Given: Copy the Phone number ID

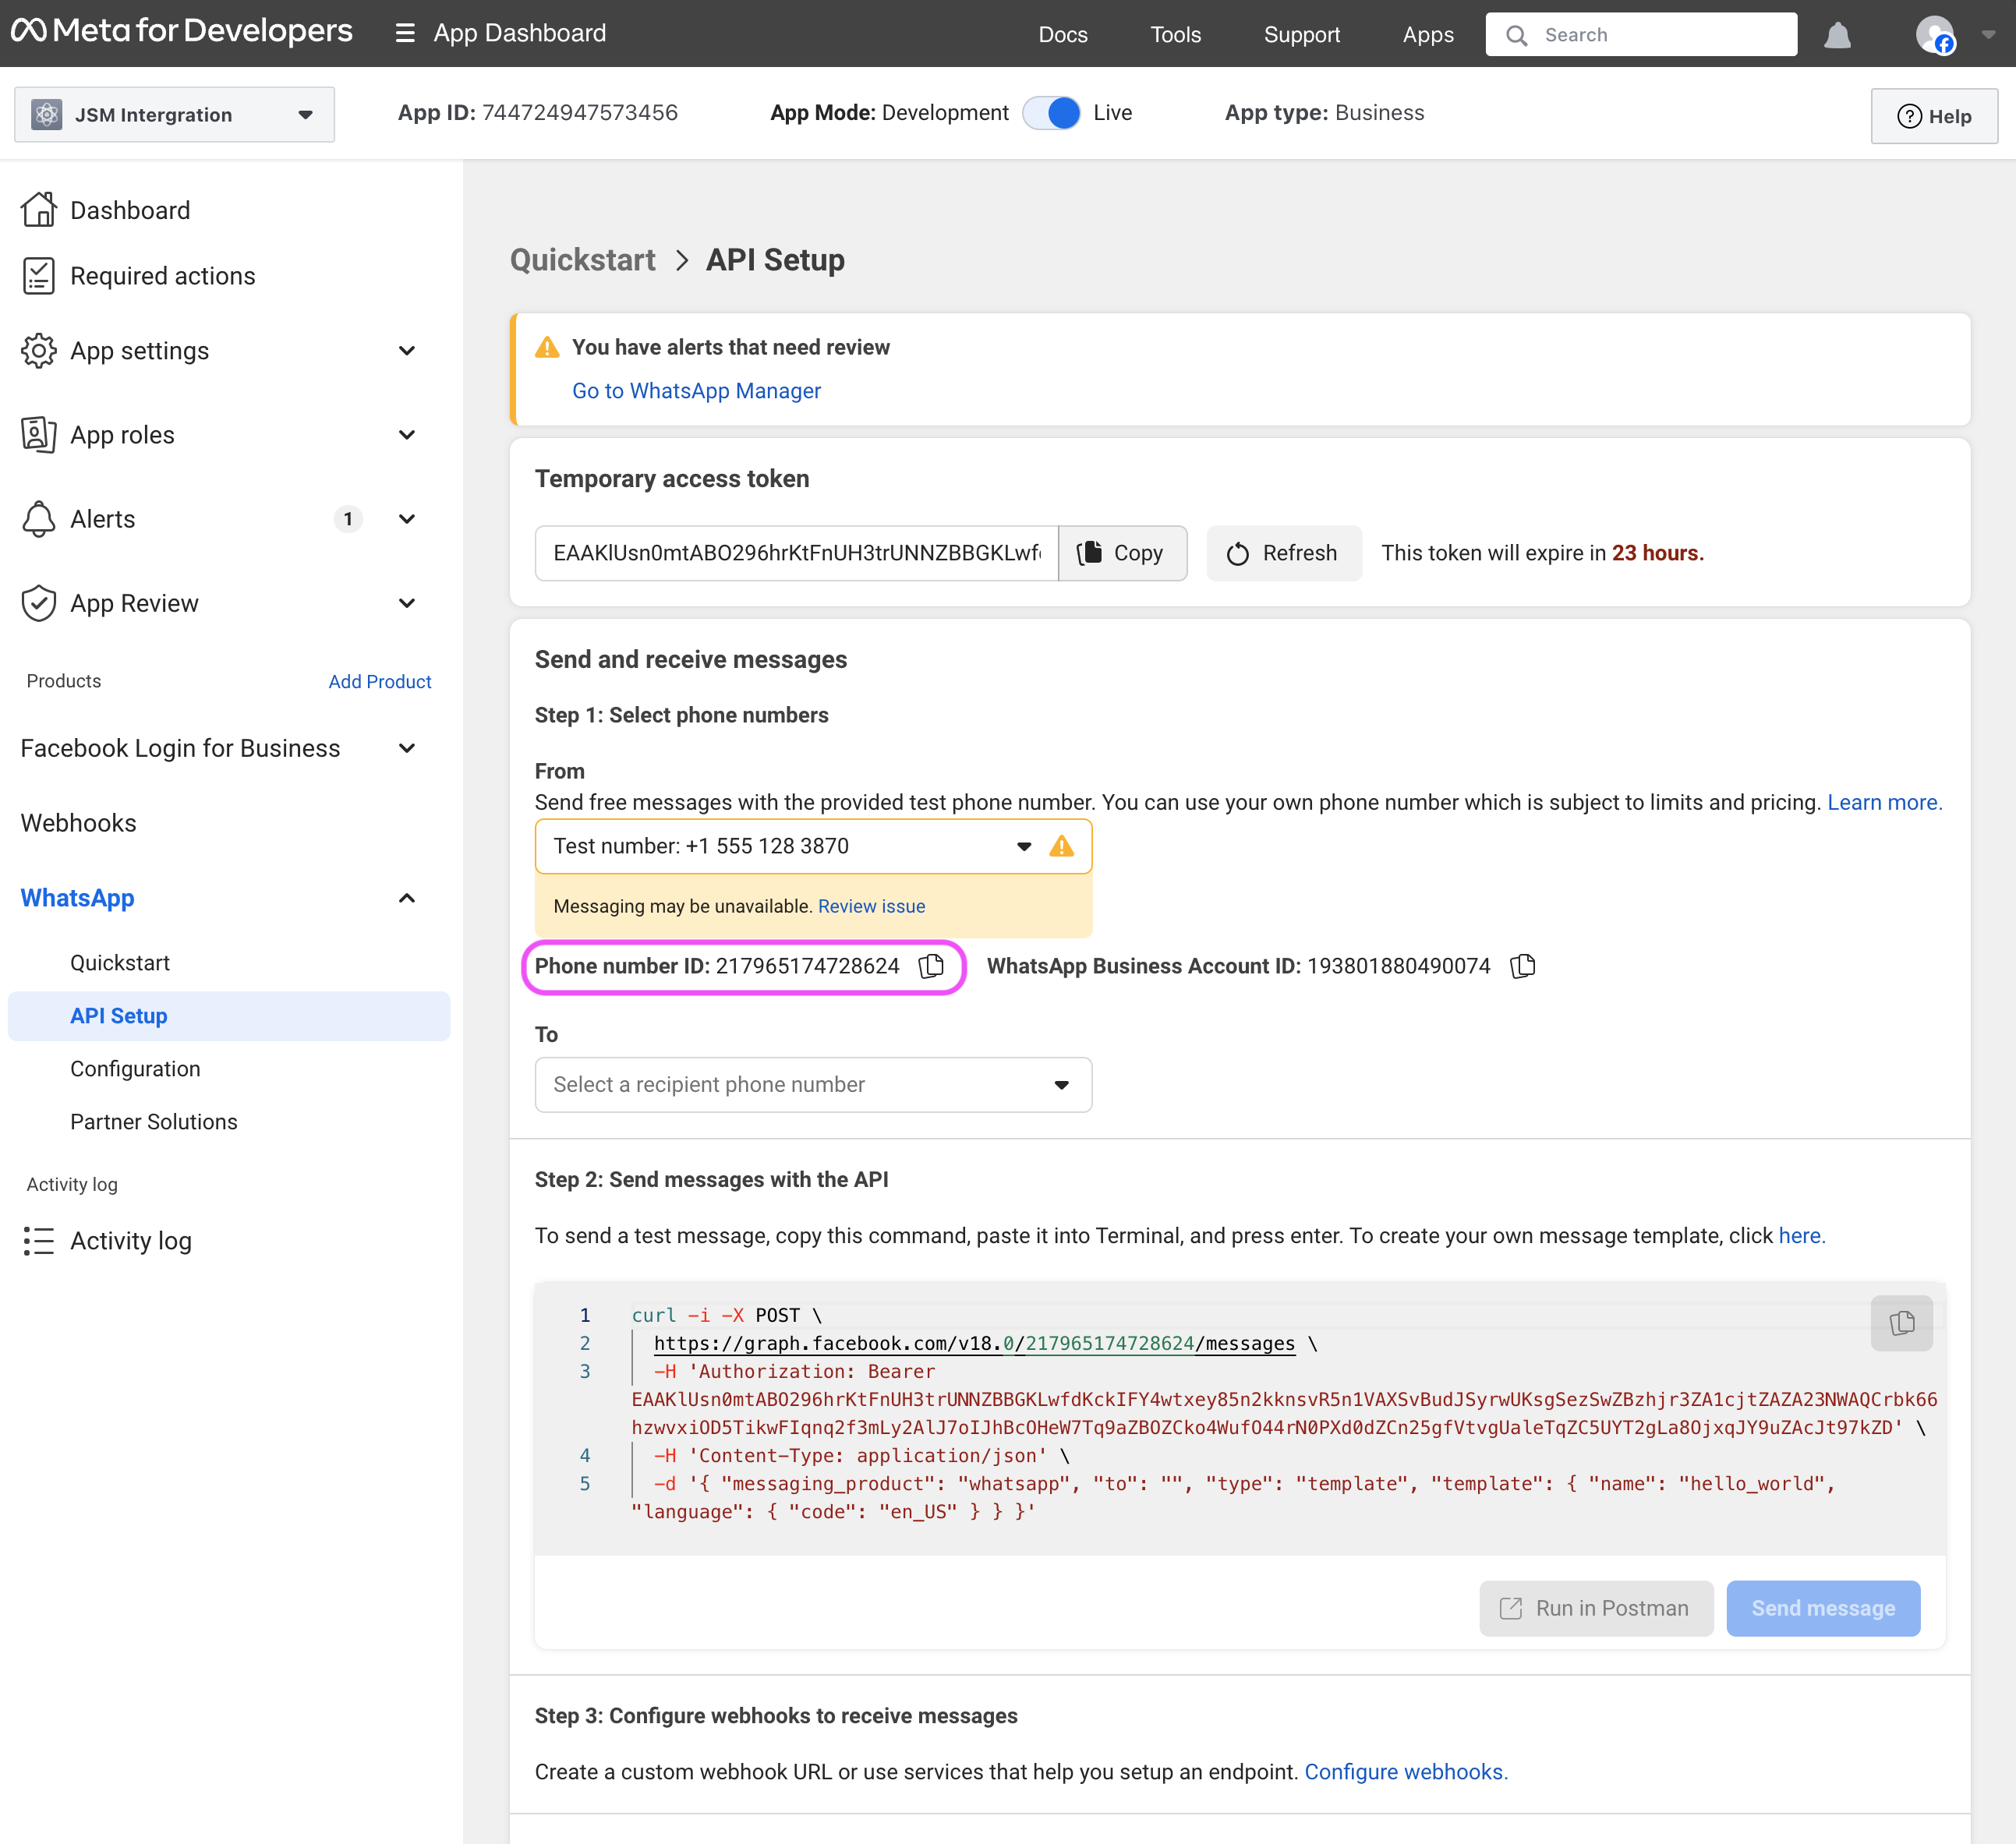Looking at the screenshot, I should tap(931, 966).
